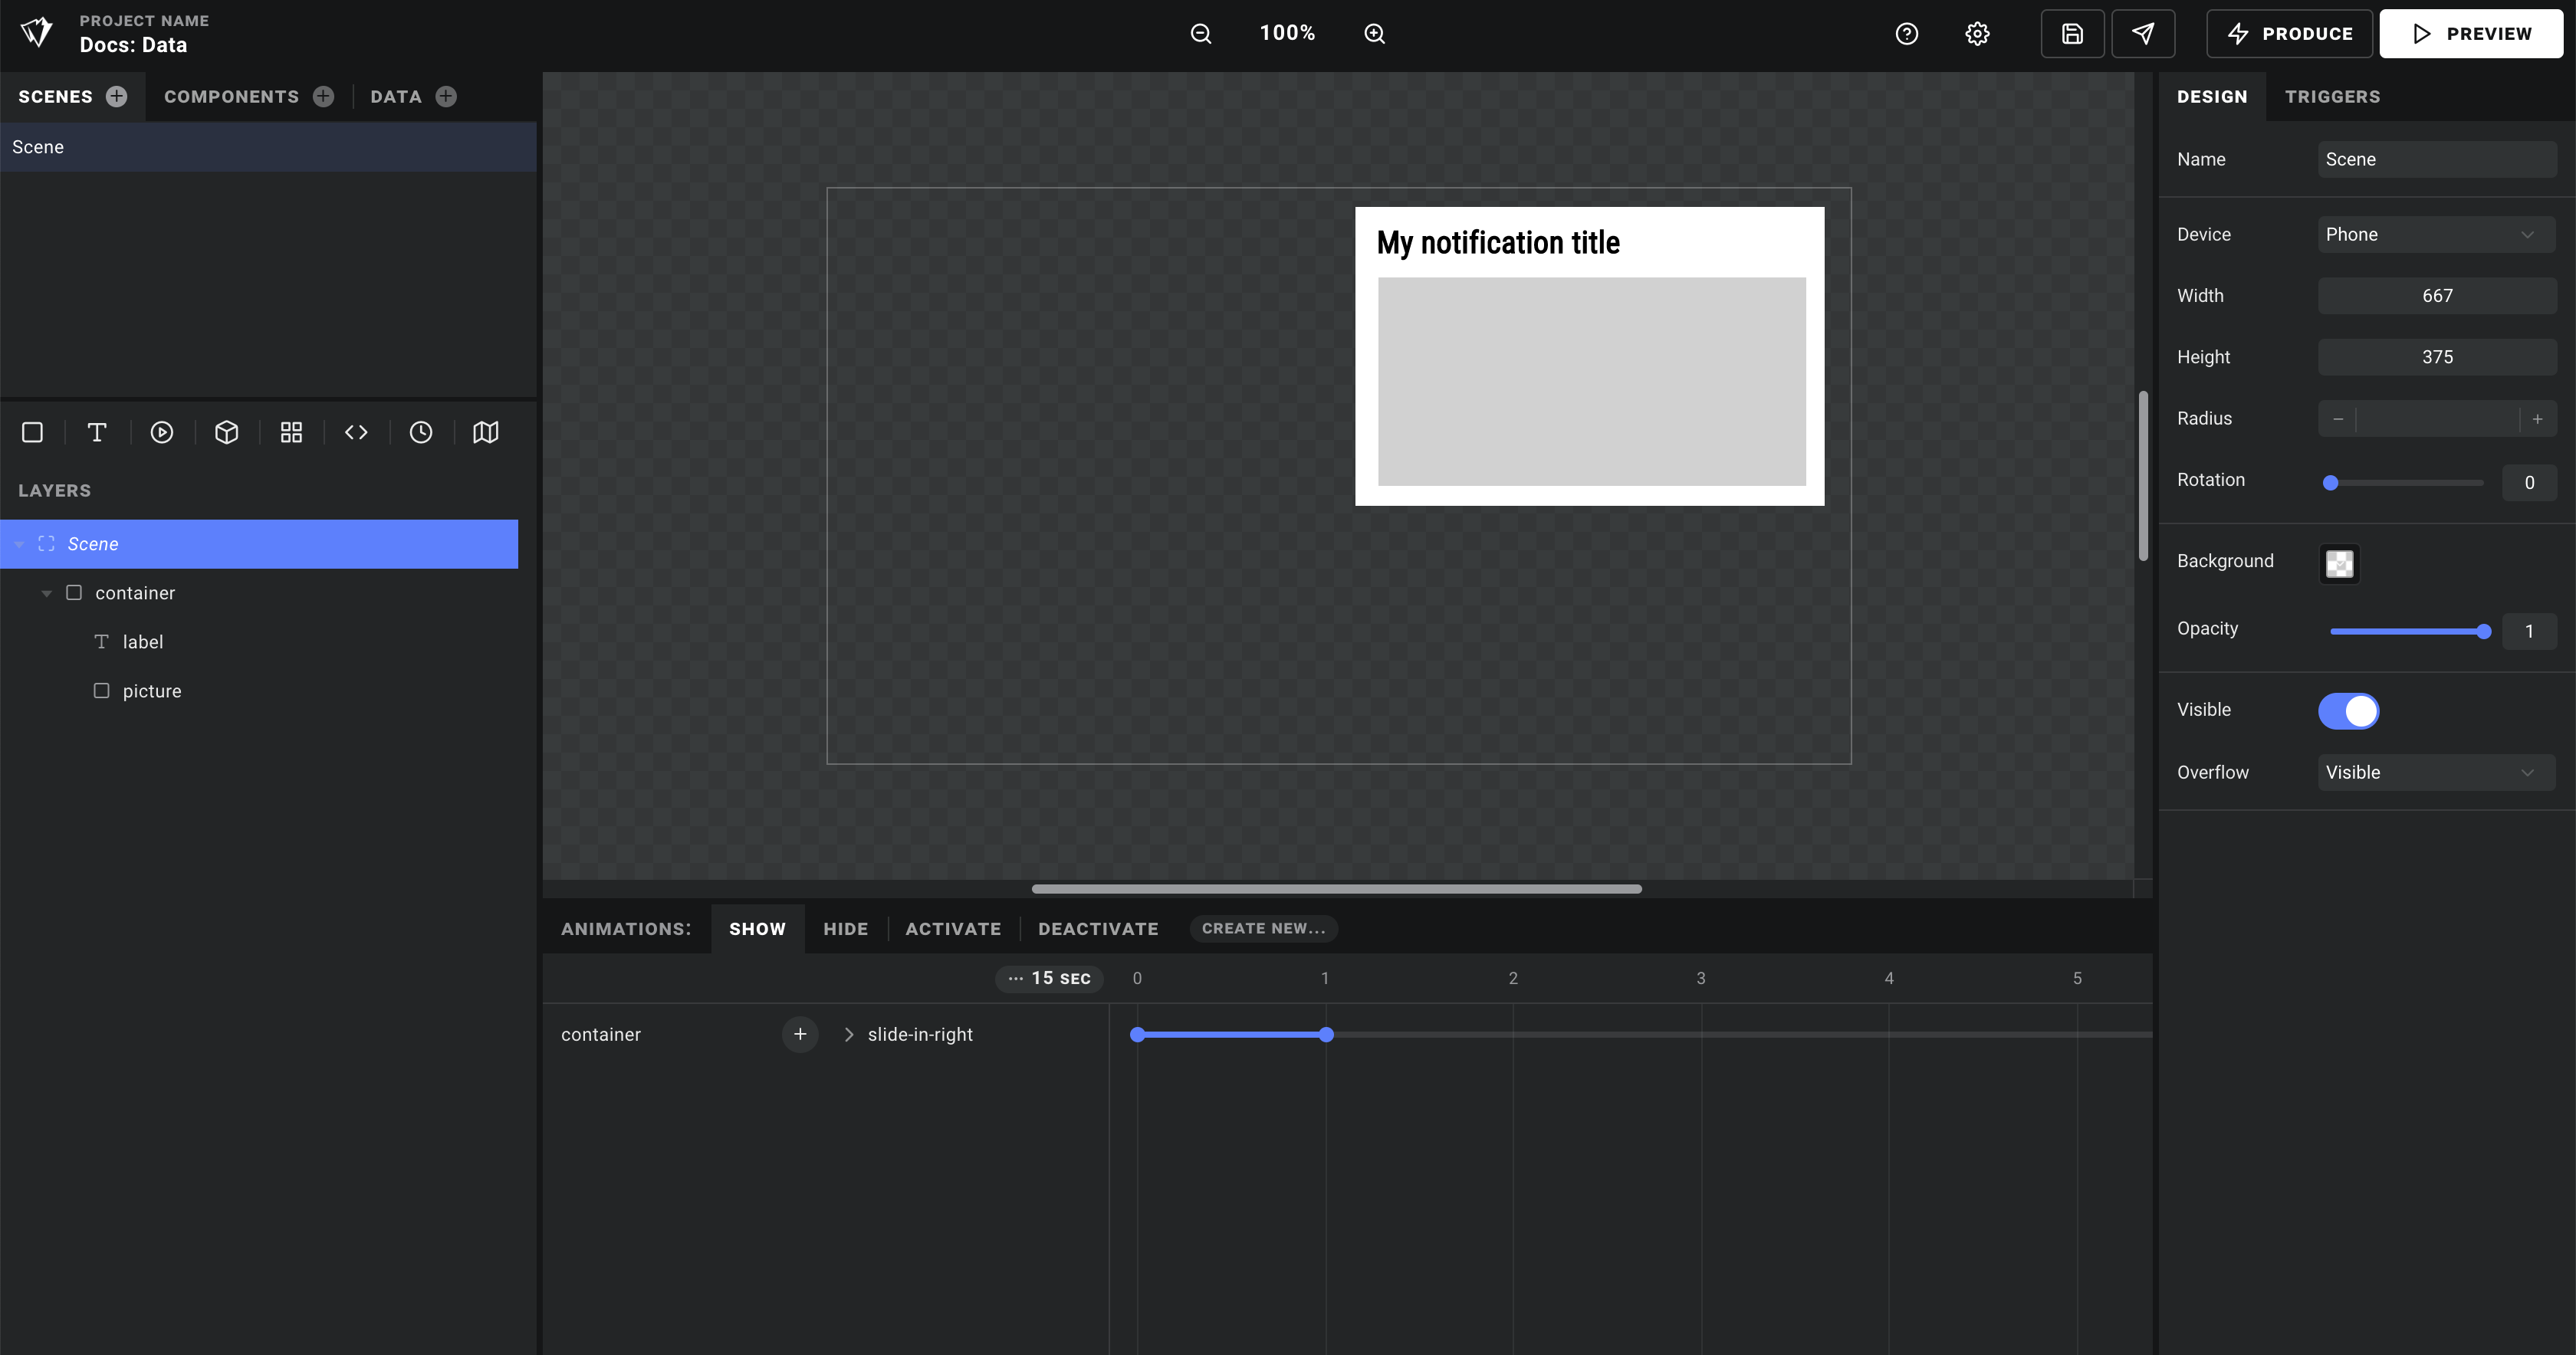
Task: Open the Overflow dropdown
Action: (2436, 772)
